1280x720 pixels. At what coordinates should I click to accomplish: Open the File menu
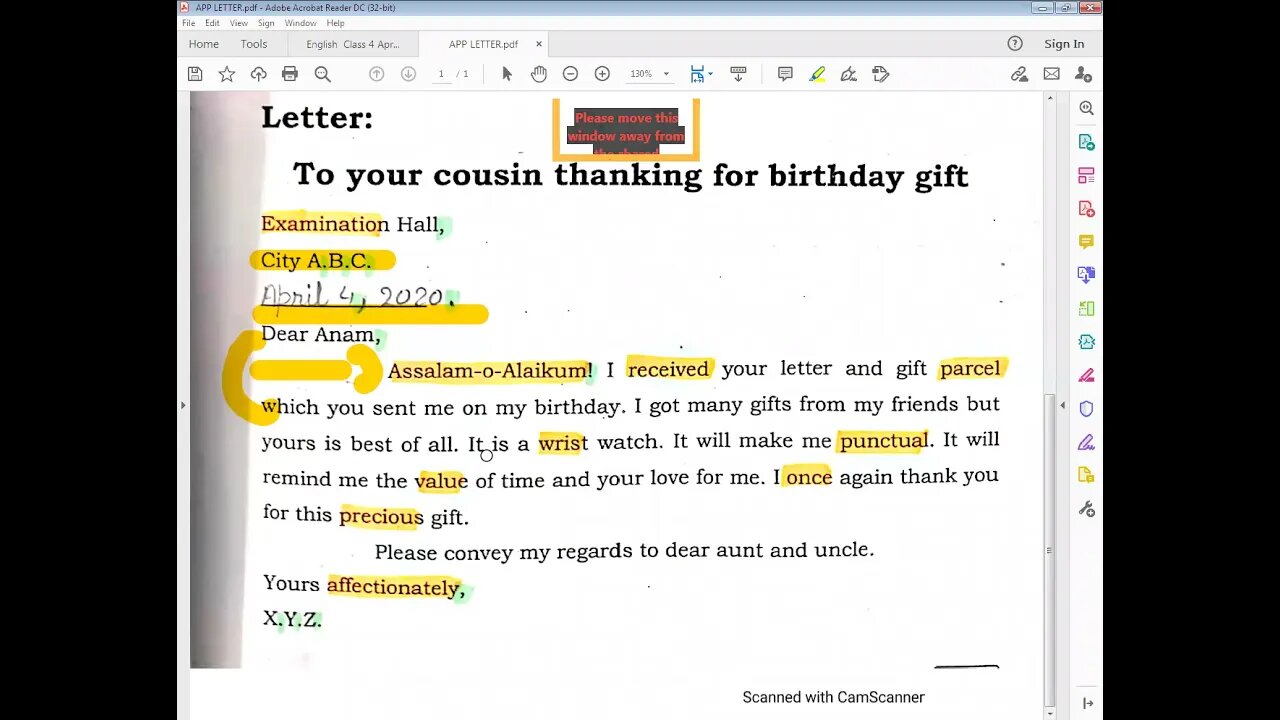coord(188,23)
